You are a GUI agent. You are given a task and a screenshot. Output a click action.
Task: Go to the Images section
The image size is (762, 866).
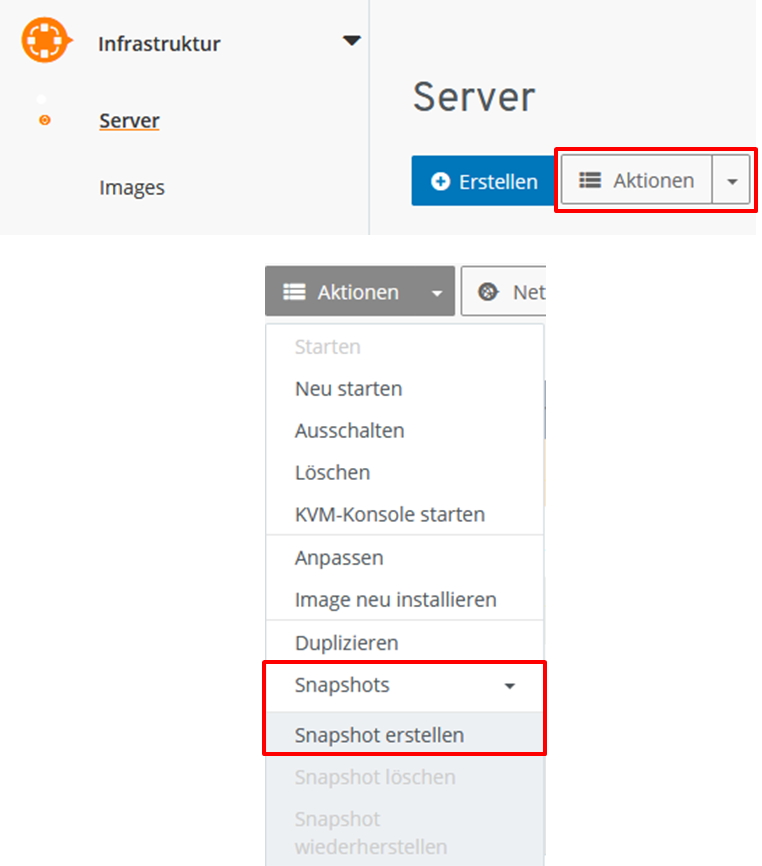[131, 187]
